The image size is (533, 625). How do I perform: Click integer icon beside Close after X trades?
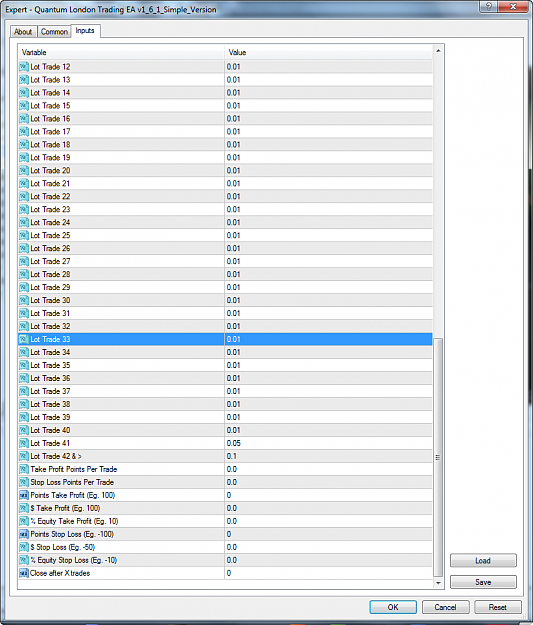[x=24, y=573]
